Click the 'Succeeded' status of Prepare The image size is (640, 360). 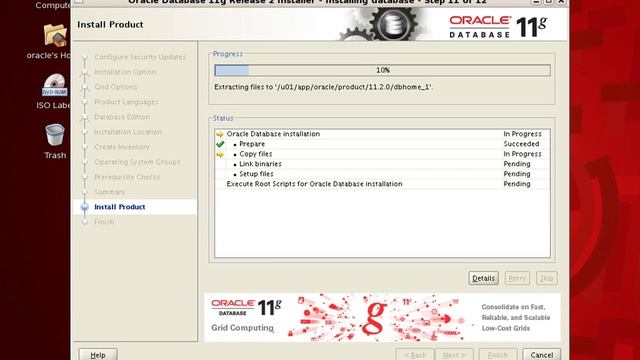pyautogui.click(x=521, y=144)
